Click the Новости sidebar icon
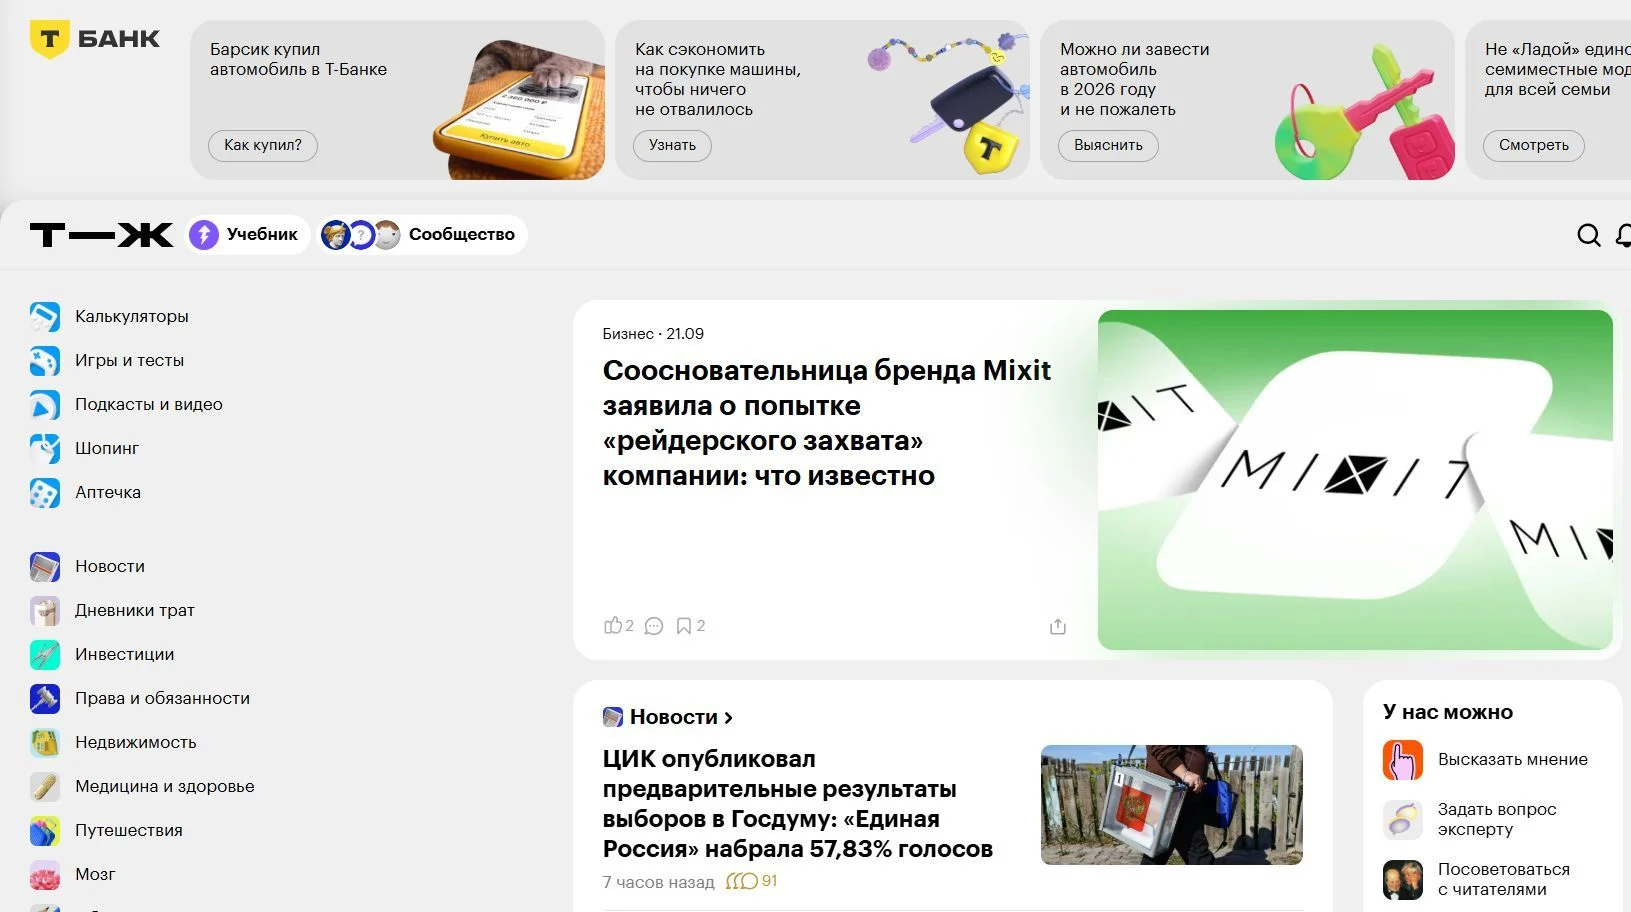Screen dimensions: 1631x912 [44, 566]
